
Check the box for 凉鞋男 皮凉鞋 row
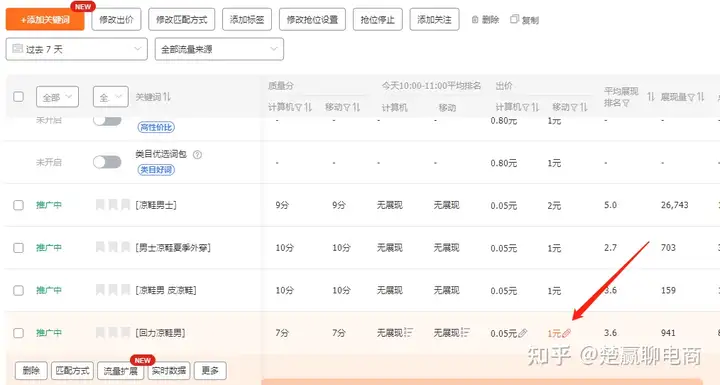(x=18, y=290)
